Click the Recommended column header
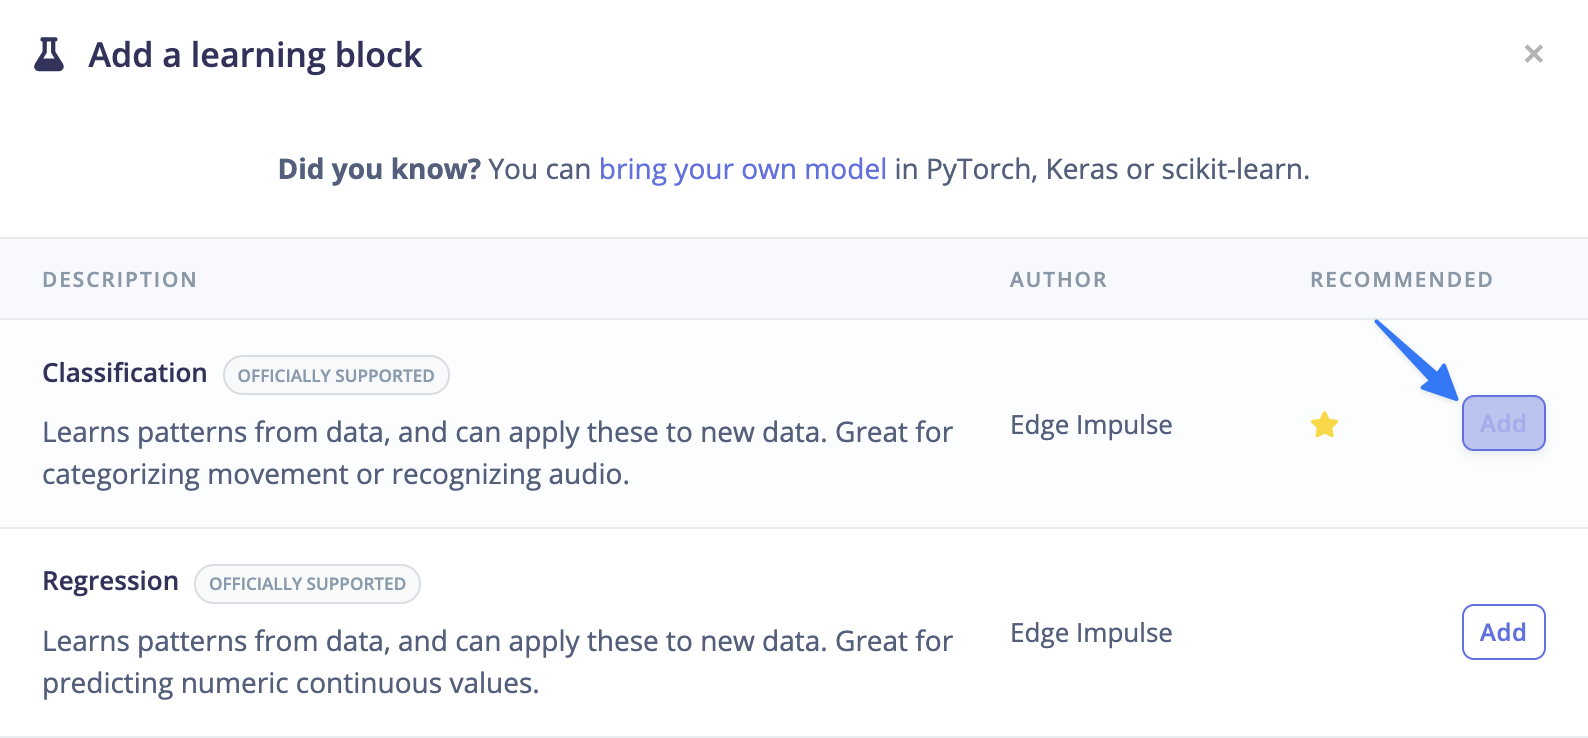This screenshot has width=1588, height=738. (1401, 280)
